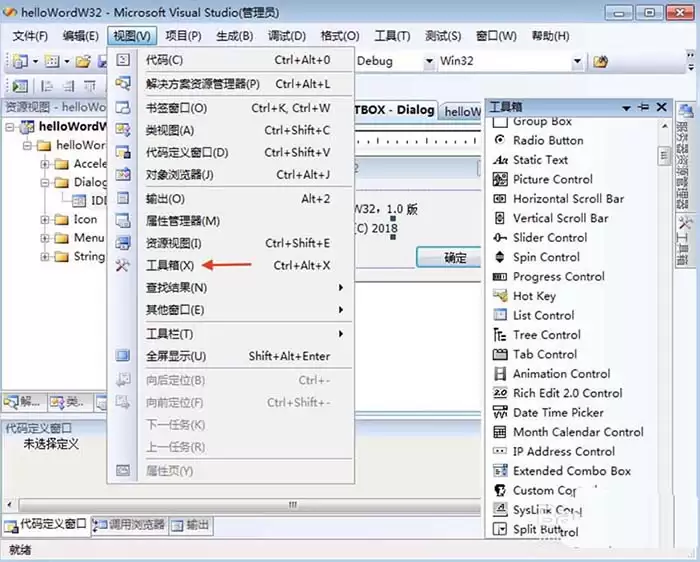The image size is (700, 562).
Task: Select the Progress Control toolbox icon
Action: (501, 277)
